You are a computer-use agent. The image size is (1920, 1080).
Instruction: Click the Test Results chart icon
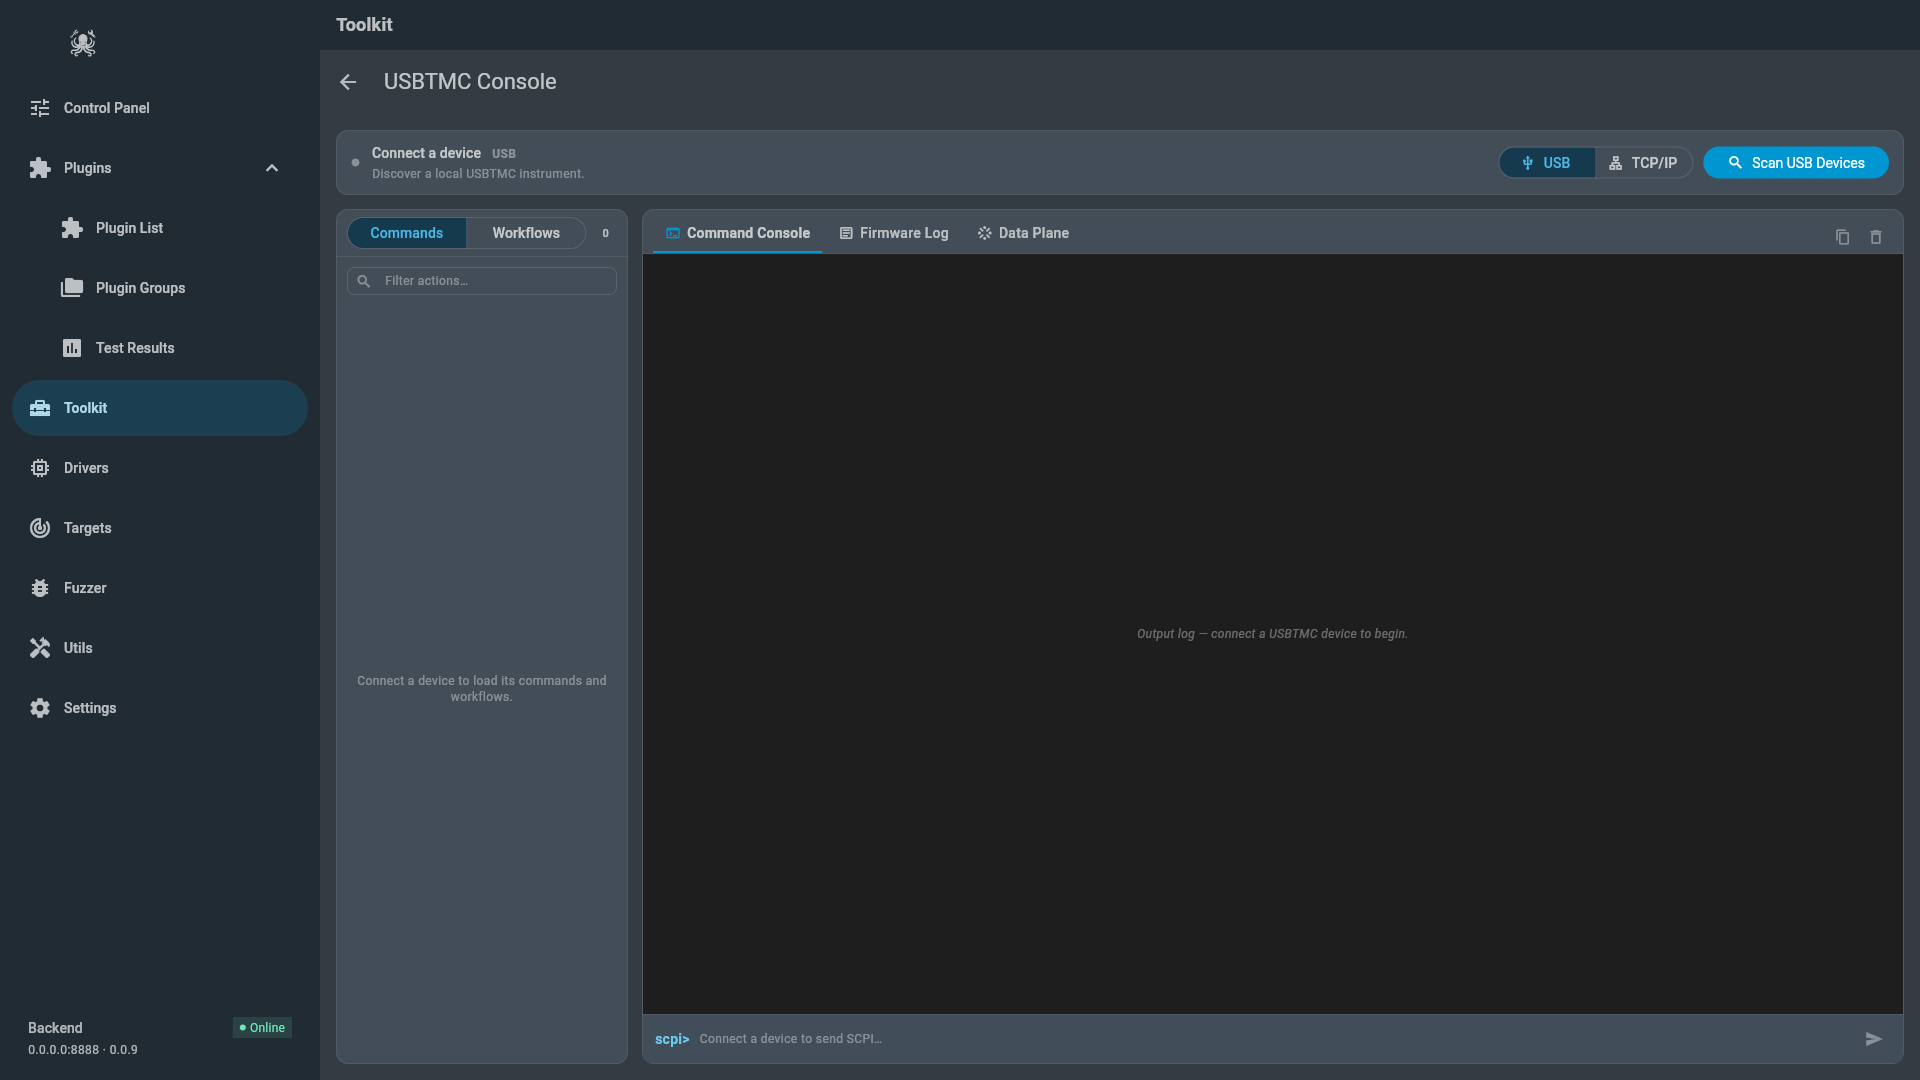(72, 348)
